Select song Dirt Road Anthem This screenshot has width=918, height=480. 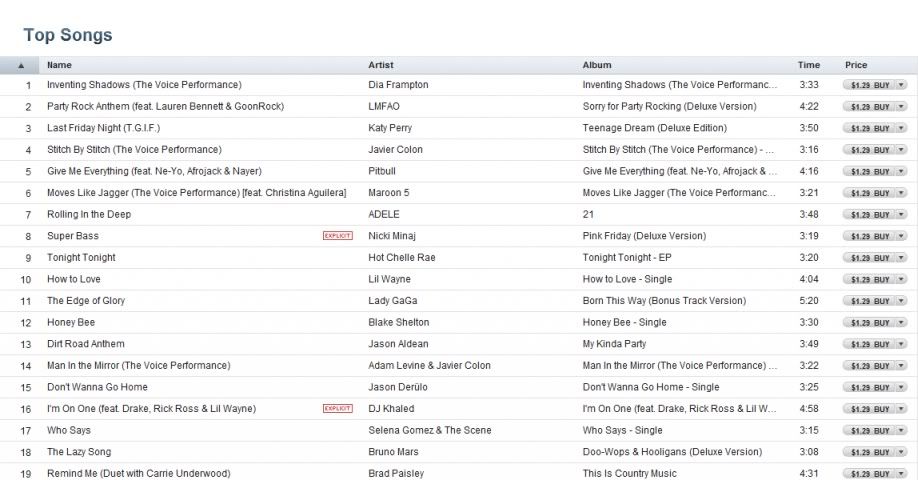coord(85,344)
